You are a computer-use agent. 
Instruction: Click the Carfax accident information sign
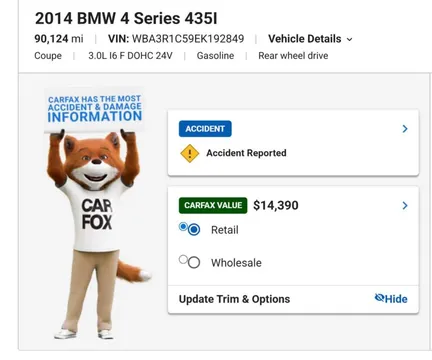(95, 110)
